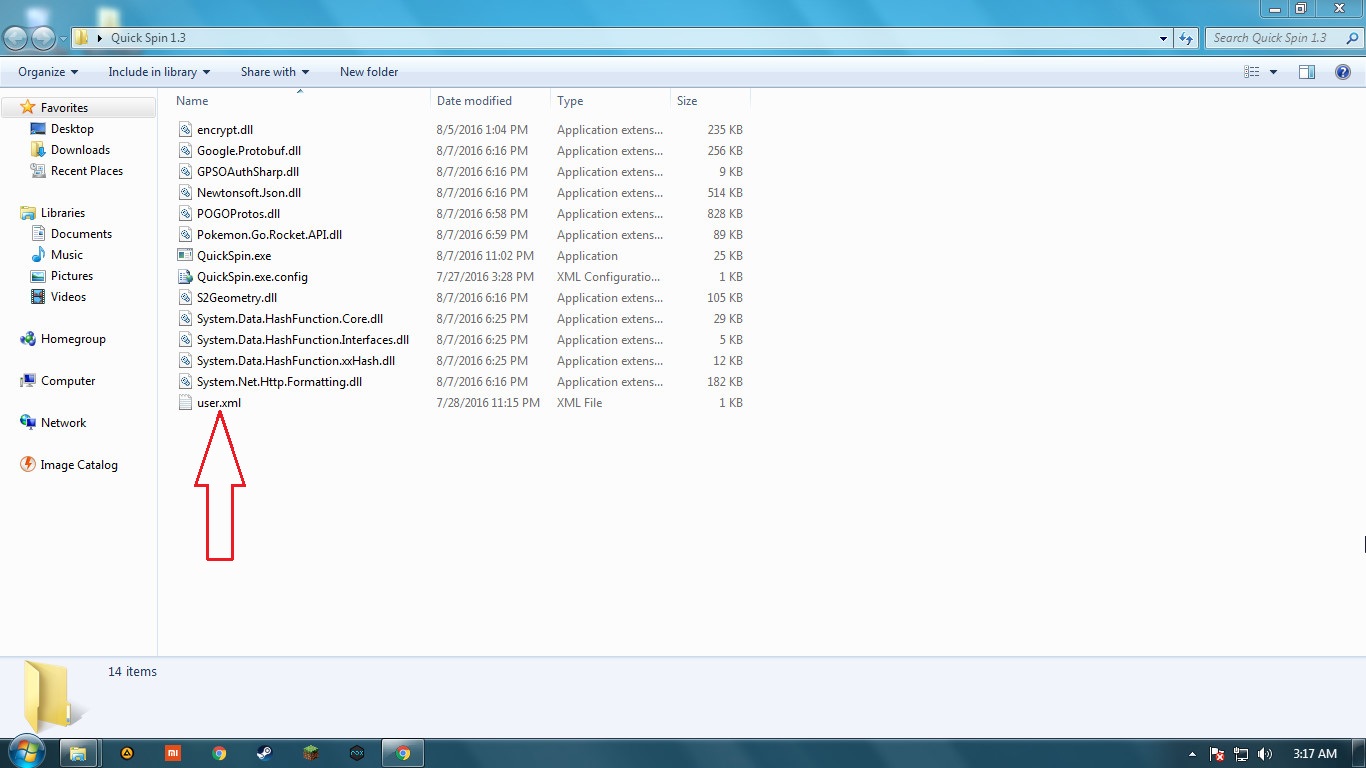This screenshot has width=1366, height=768.
Task: Select System.Net.Http.Formatting.dll file name
Action: click(279, 382)
